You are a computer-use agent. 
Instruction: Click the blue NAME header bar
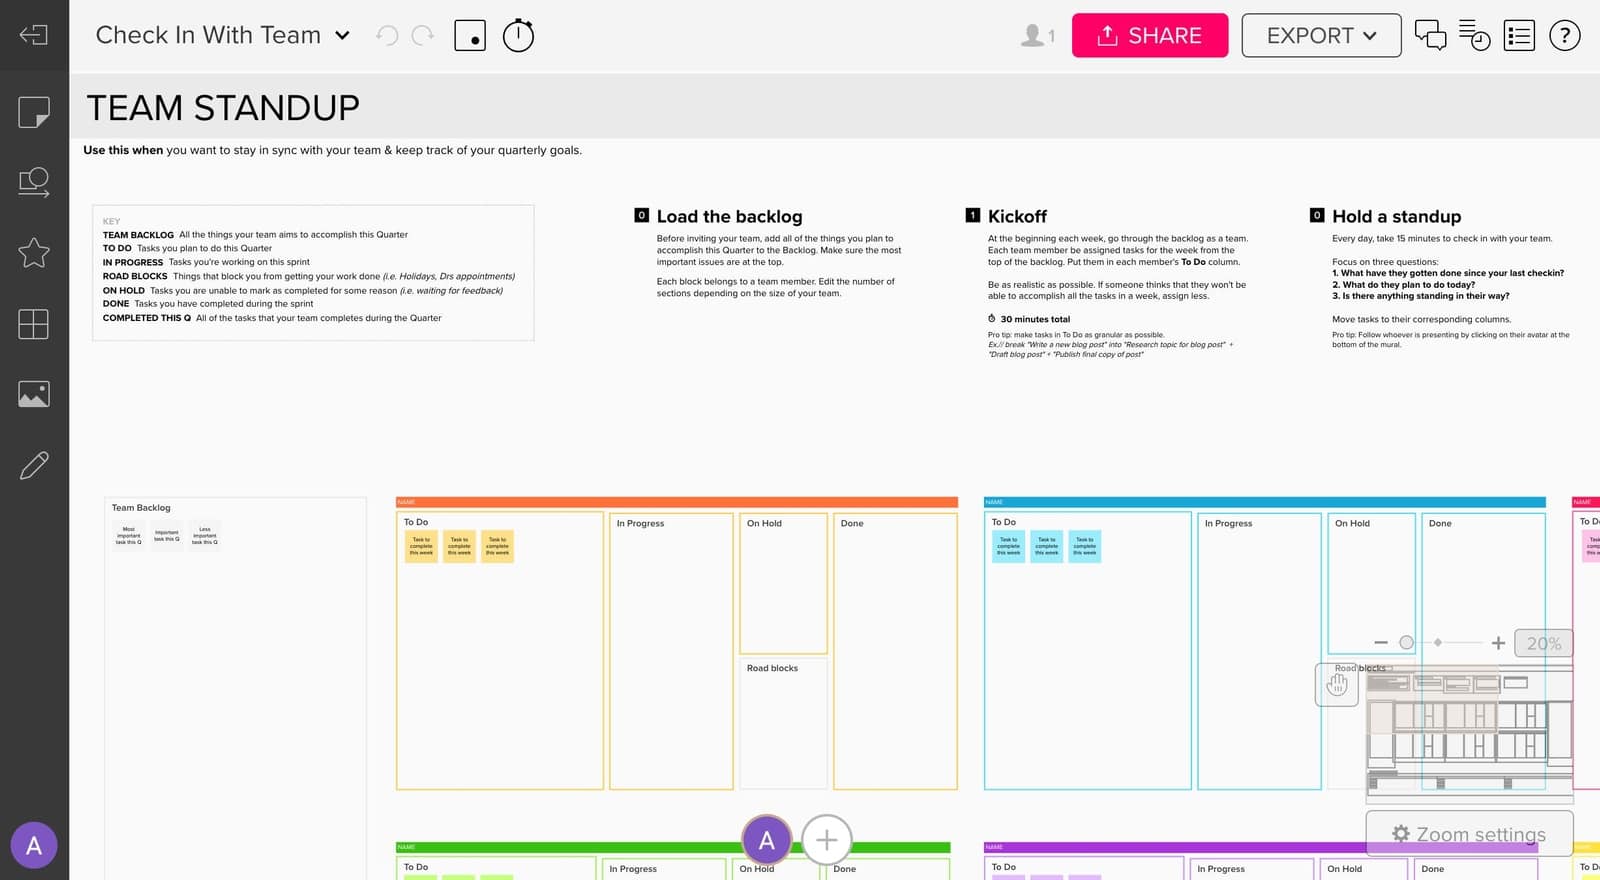pyautogui.click(x=1265, y=502)
